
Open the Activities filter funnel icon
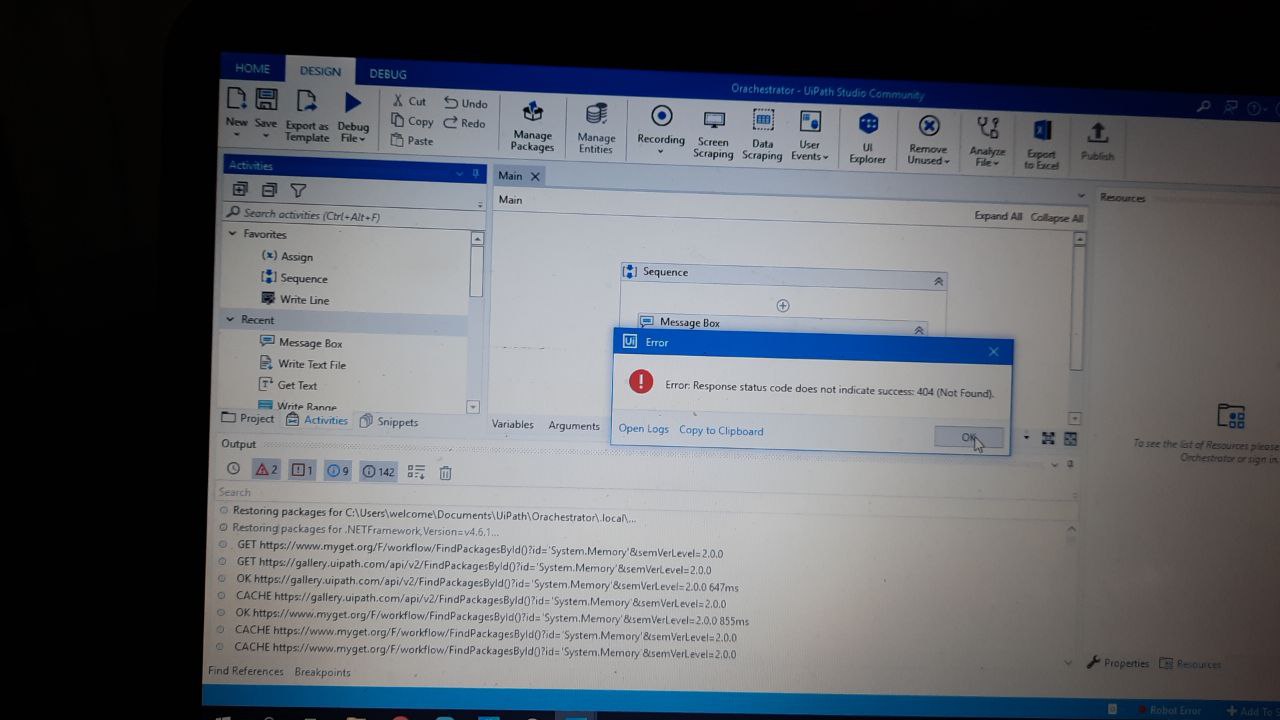tap(298, 190)
